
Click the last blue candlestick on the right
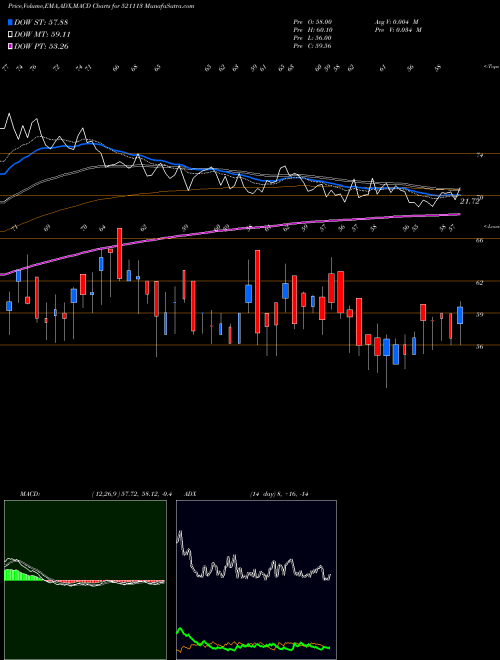[x=460, y=315]
